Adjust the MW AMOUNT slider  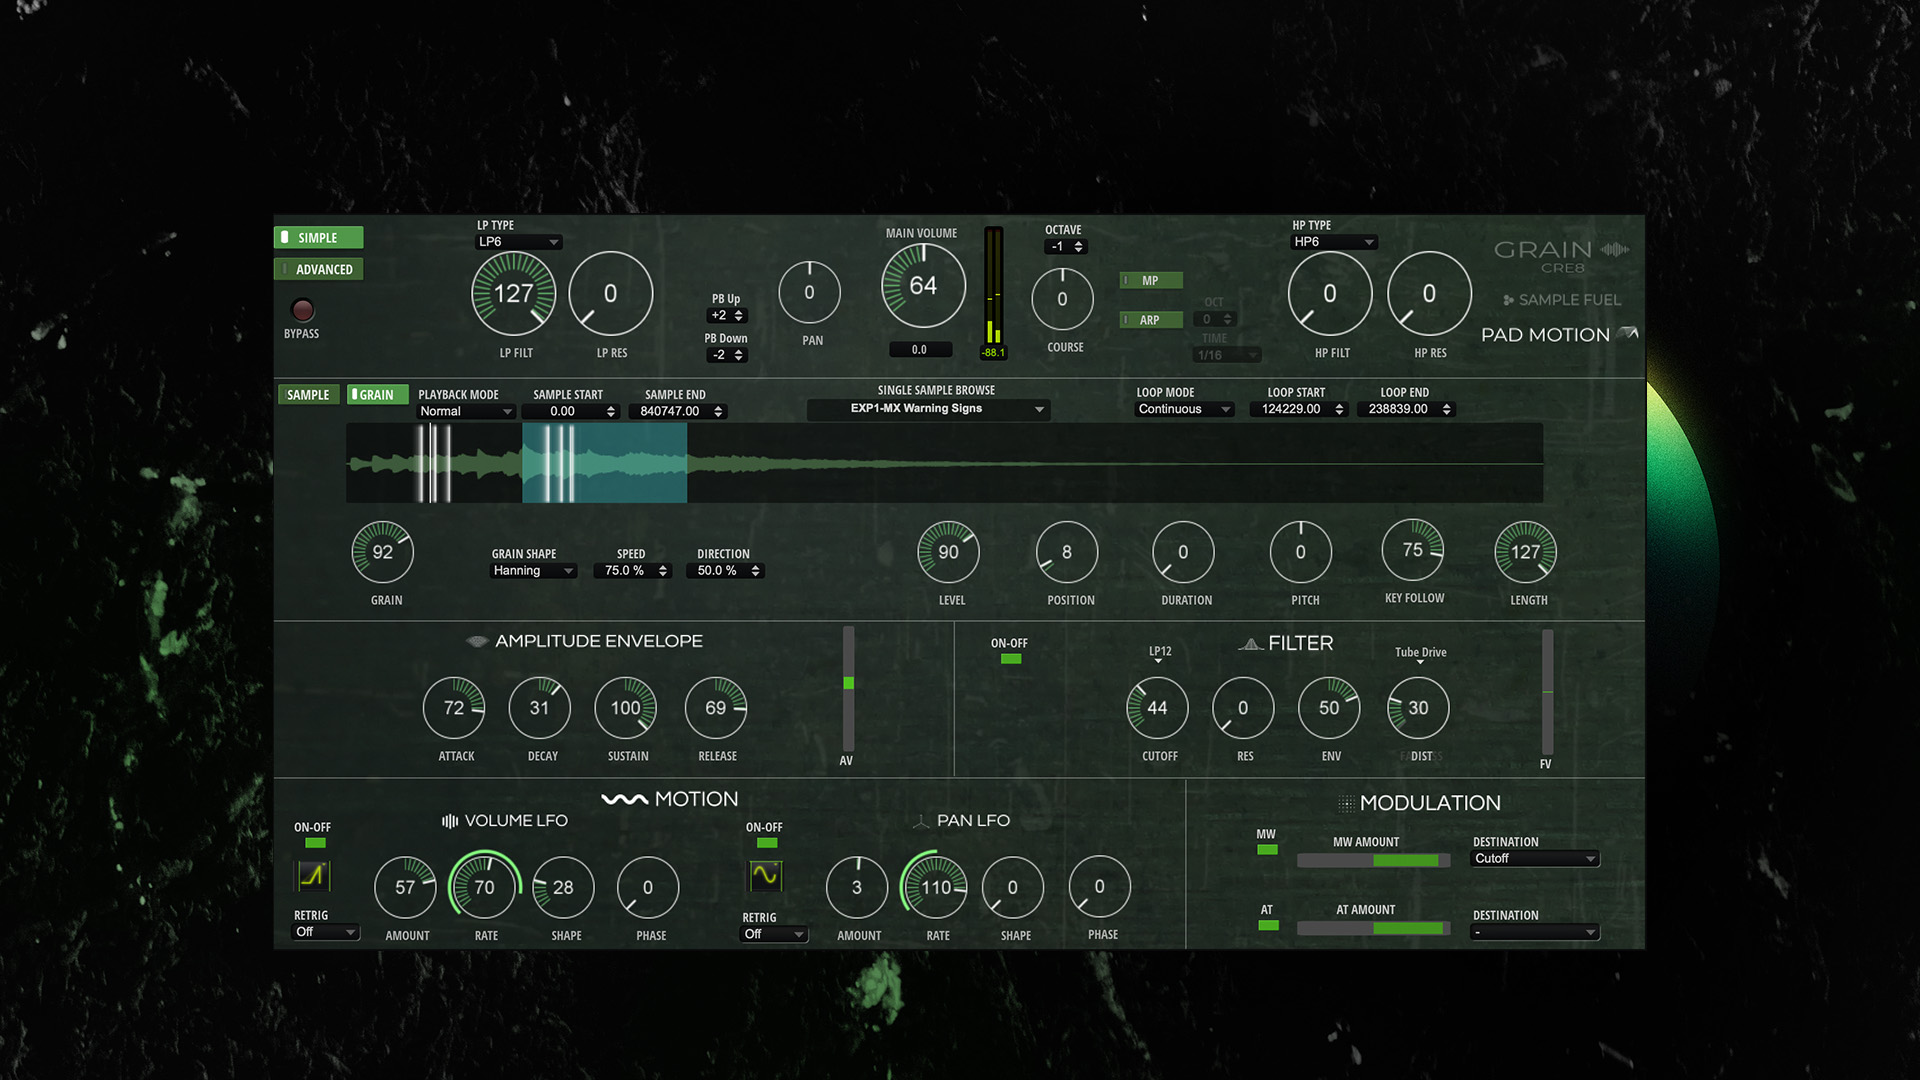point(1373,860)
